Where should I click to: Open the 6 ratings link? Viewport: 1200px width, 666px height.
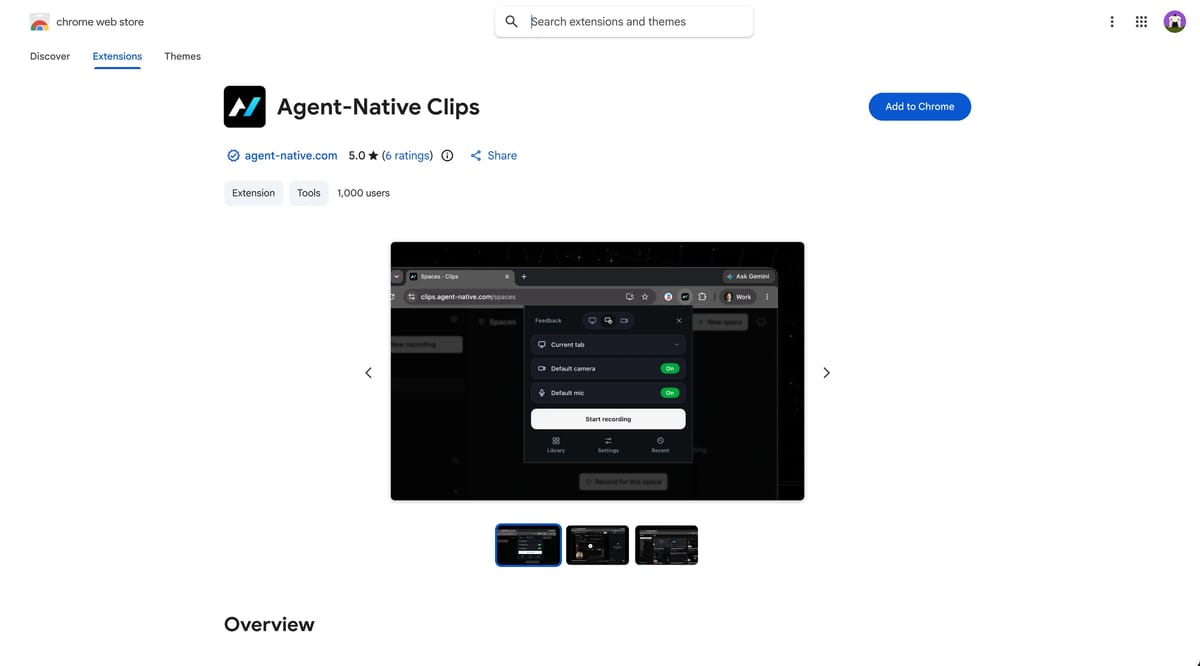[407, 155]
